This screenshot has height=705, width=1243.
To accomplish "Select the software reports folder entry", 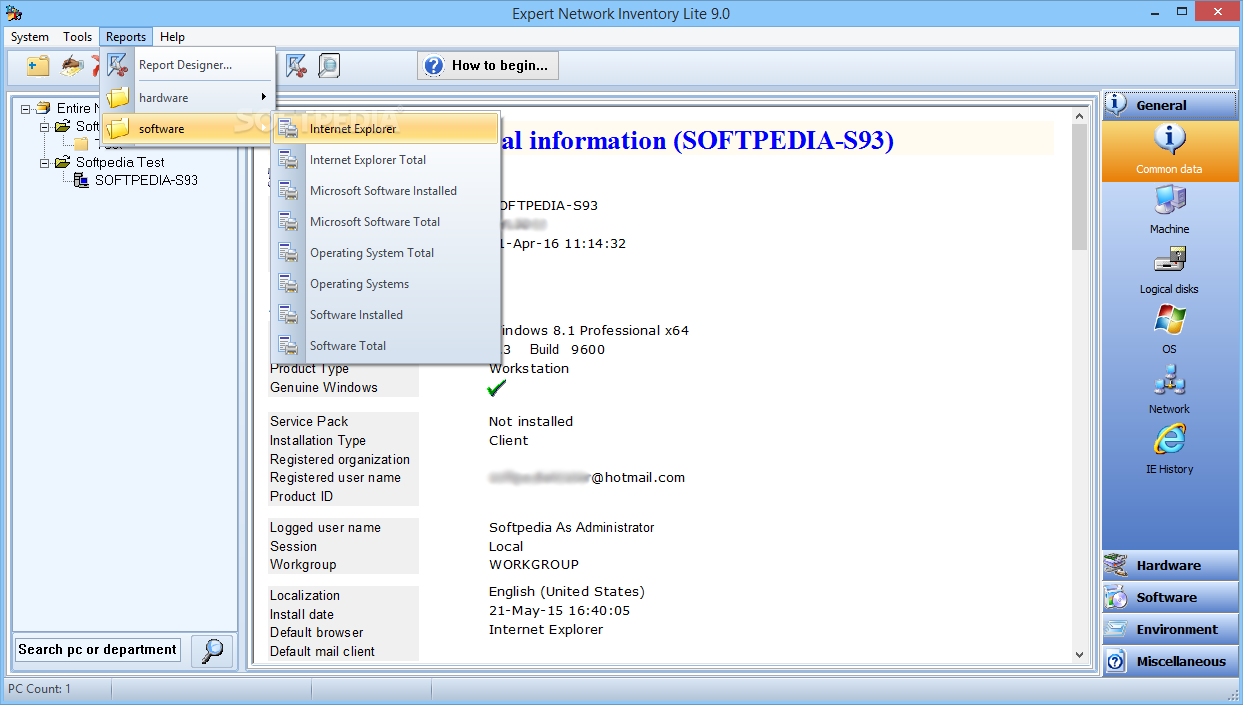I will 188,129.
